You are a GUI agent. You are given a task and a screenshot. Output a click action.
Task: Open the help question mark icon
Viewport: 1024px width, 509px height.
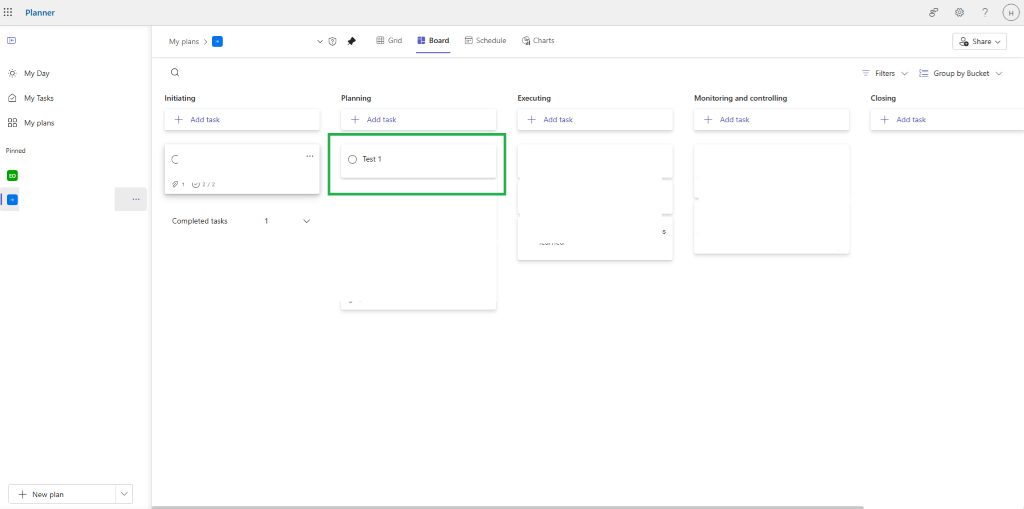(985, 12)
